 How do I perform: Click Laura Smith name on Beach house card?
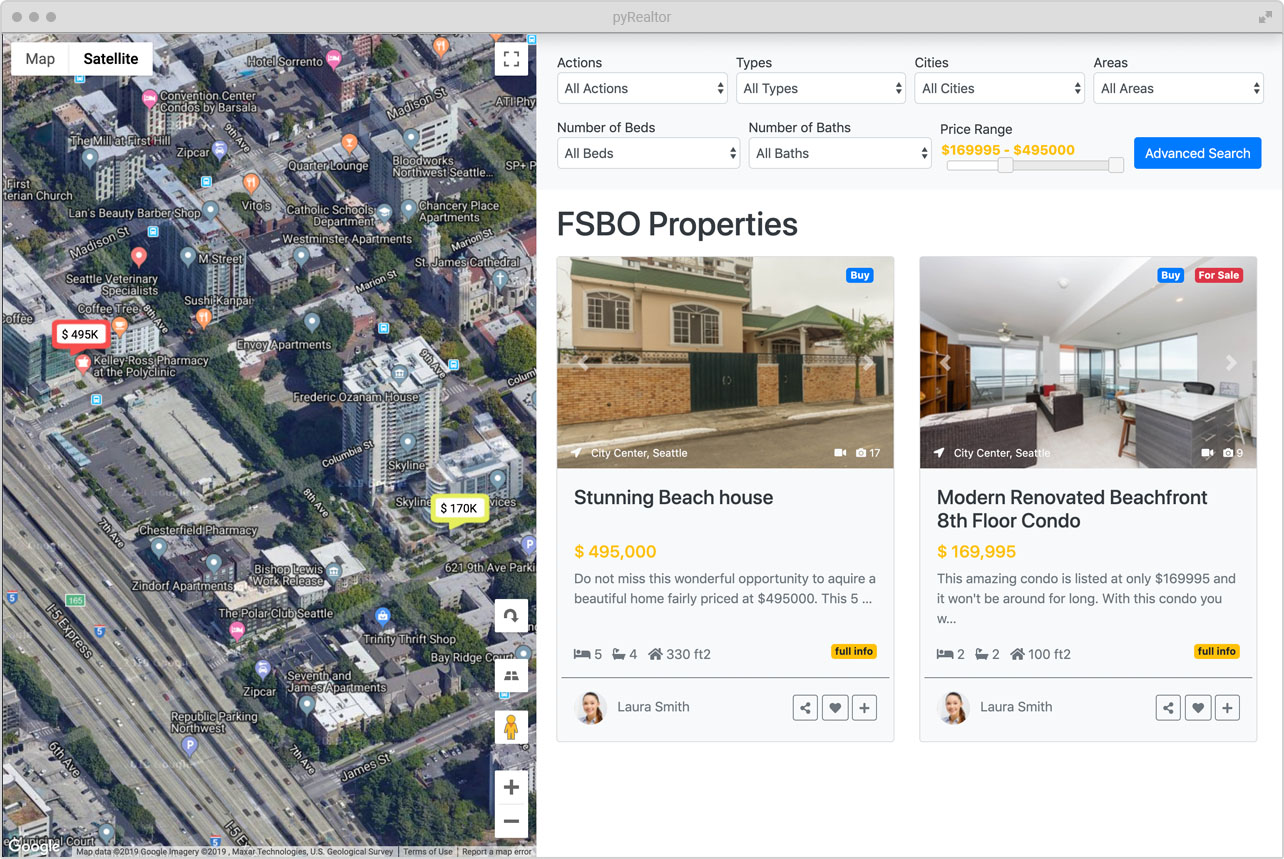653,707
